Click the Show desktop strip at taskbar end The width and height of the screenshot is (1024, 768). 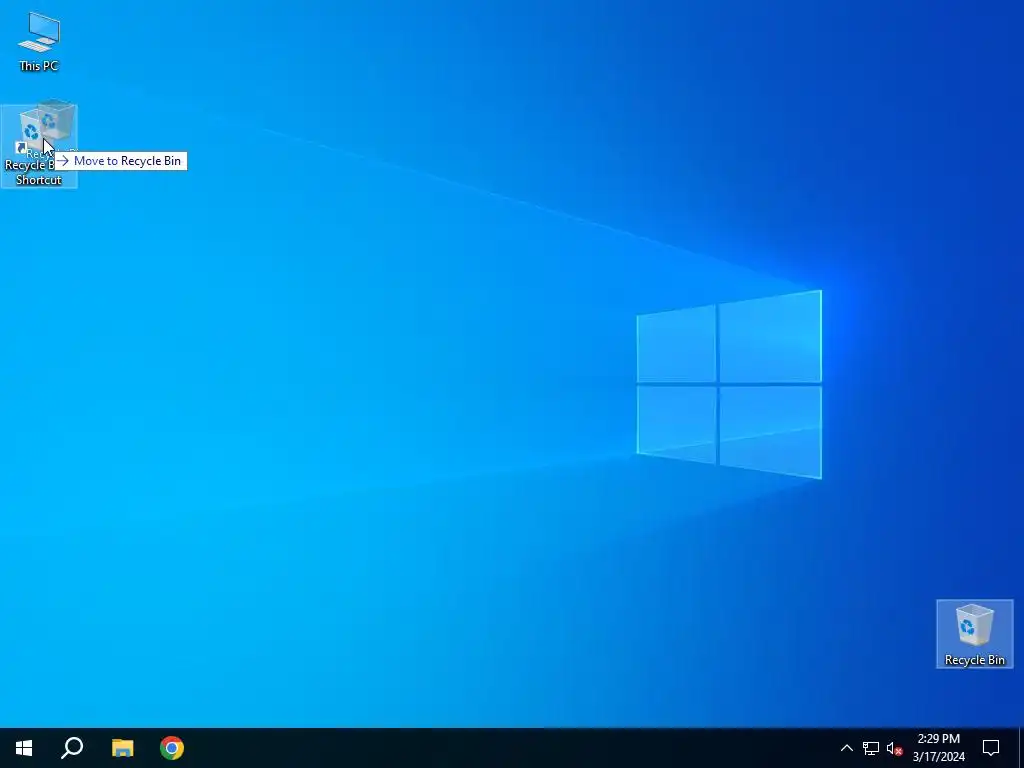(1021, 748)
